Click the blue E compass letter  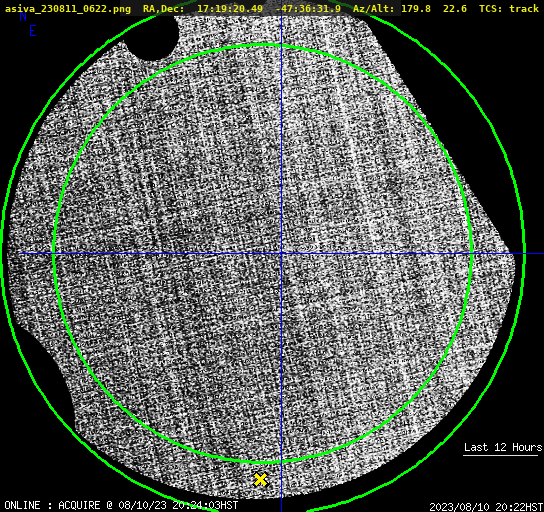[x=33, y=31]
